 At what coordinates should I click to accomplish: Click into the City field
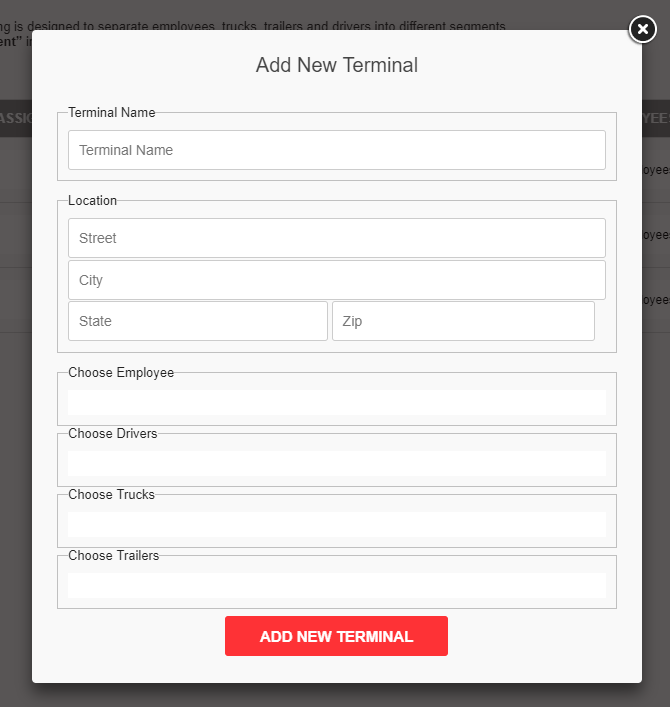coord(337,280)
